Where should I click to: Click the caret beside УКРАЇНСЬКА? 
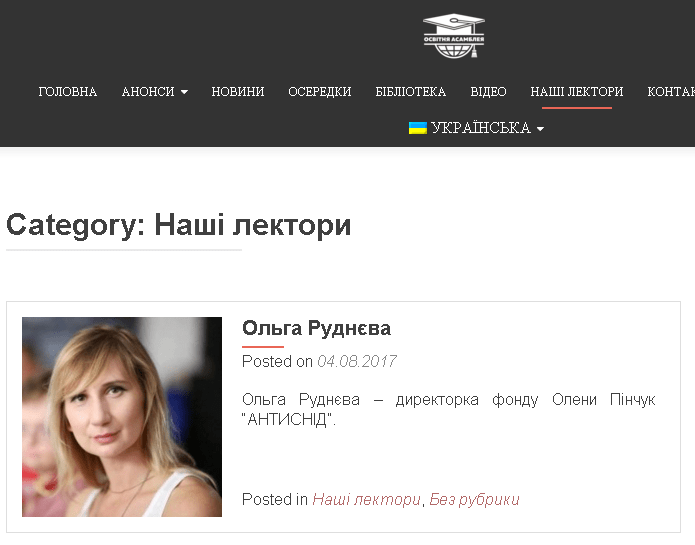[540, 129]
